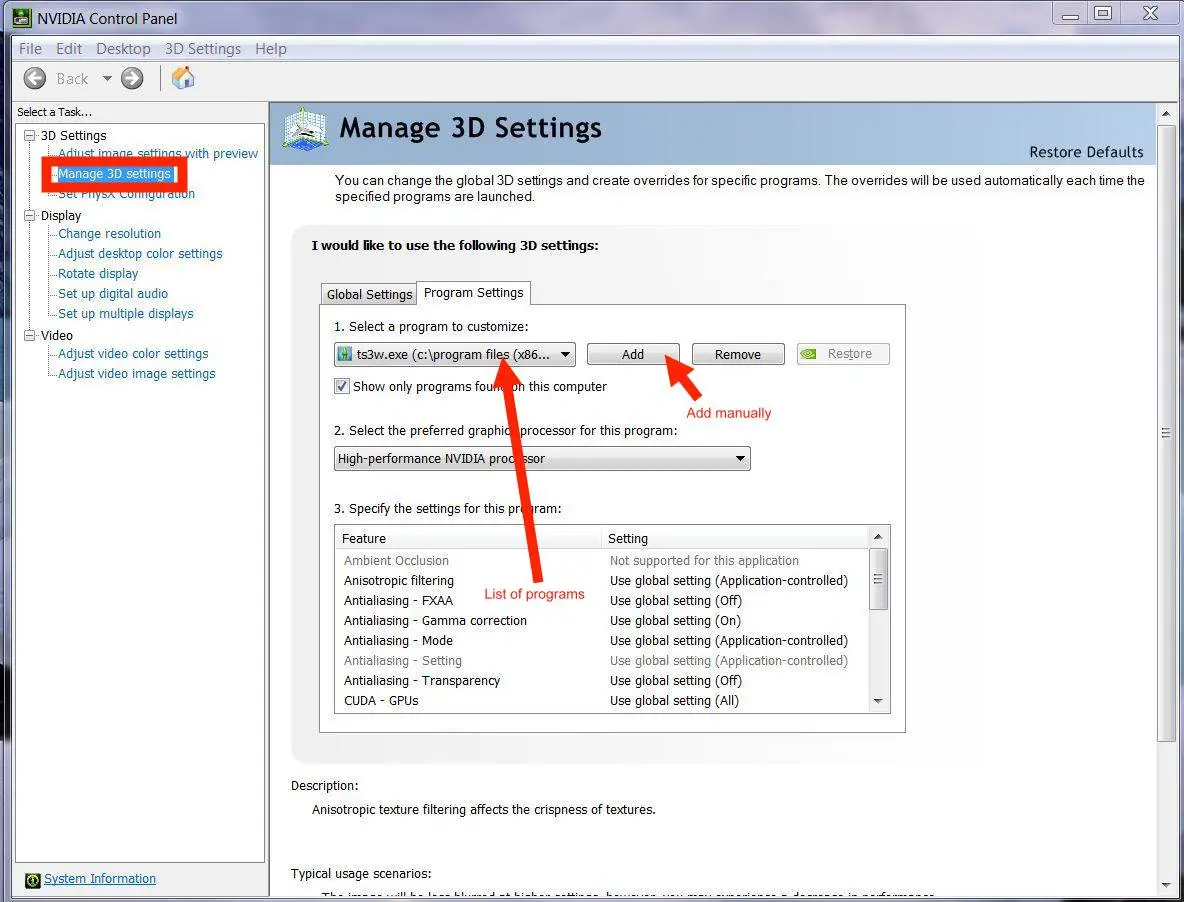Open the System Information link

point(100,879)
